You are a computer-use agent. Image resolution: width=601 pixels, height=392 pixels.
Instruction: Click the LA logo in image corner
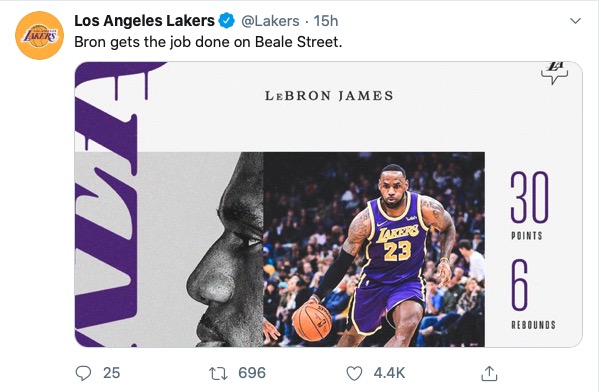(554, 73)
